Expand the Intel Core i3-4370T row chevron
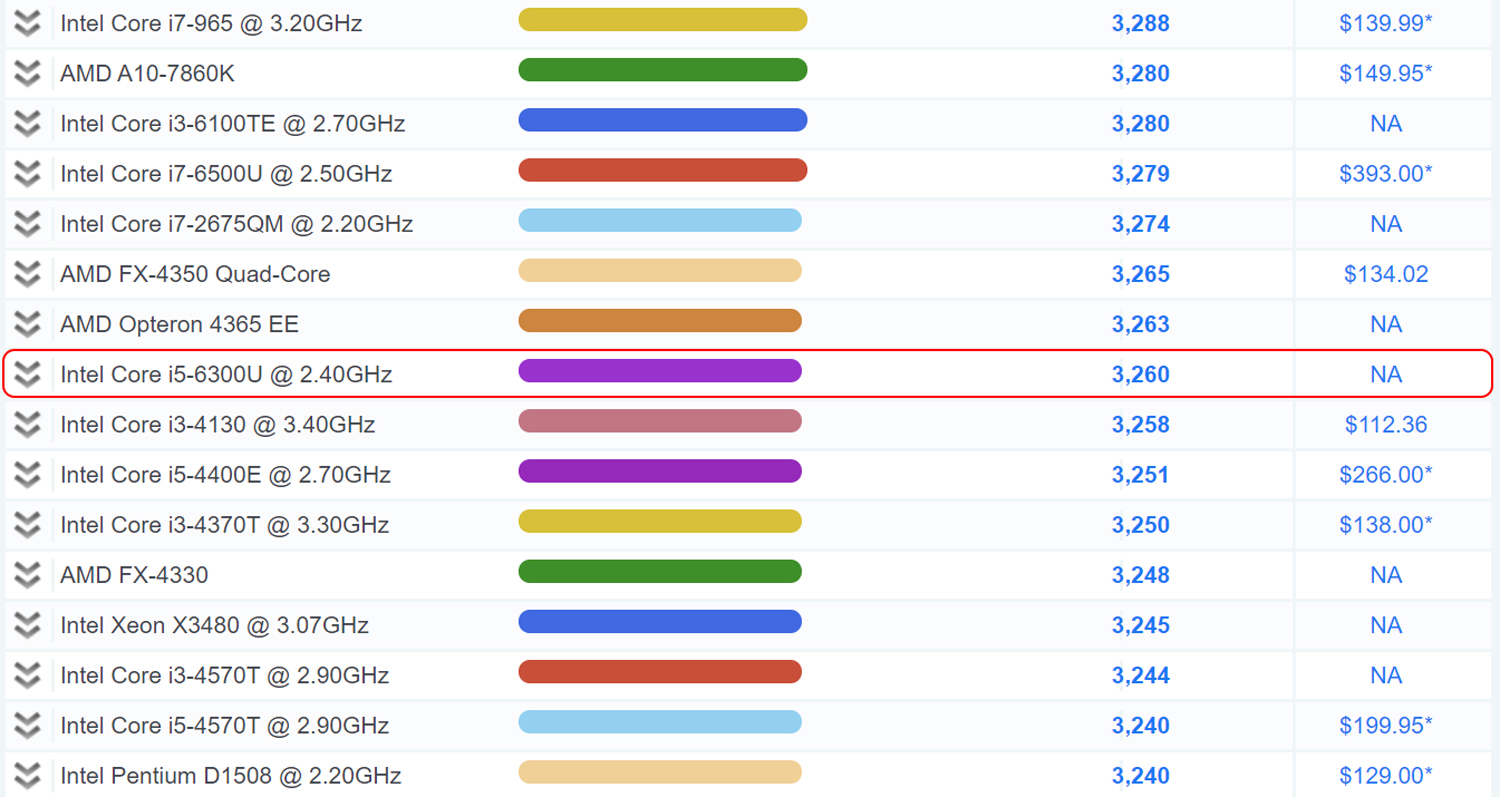This screenshot has height=797, width=1500. pos(28,524)
